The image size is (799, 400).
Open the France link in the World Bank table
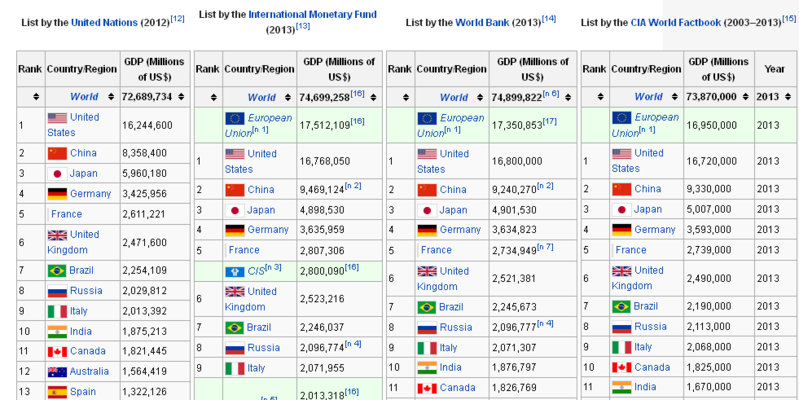[436, 250]
